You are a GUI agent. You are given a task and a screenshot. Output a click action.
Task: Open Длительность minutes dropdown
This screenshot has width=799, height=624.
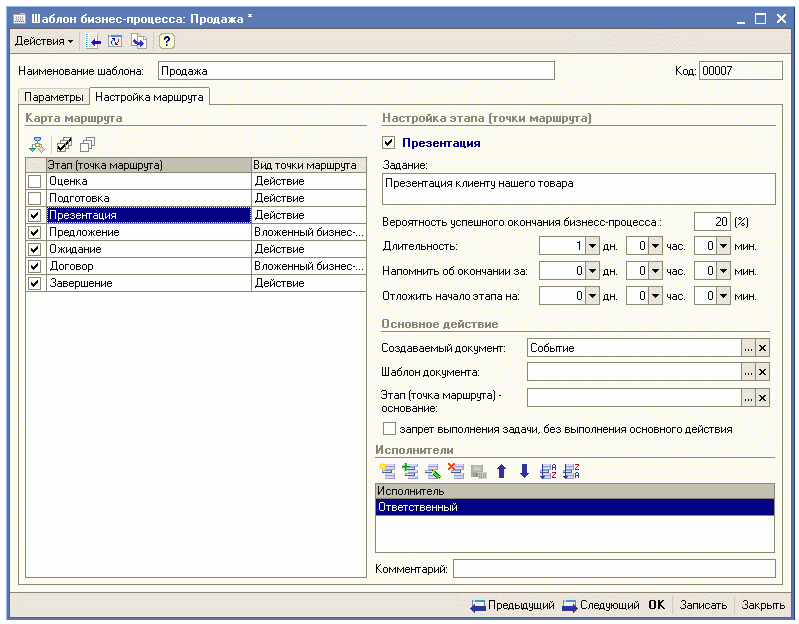[x=724, y=247]
